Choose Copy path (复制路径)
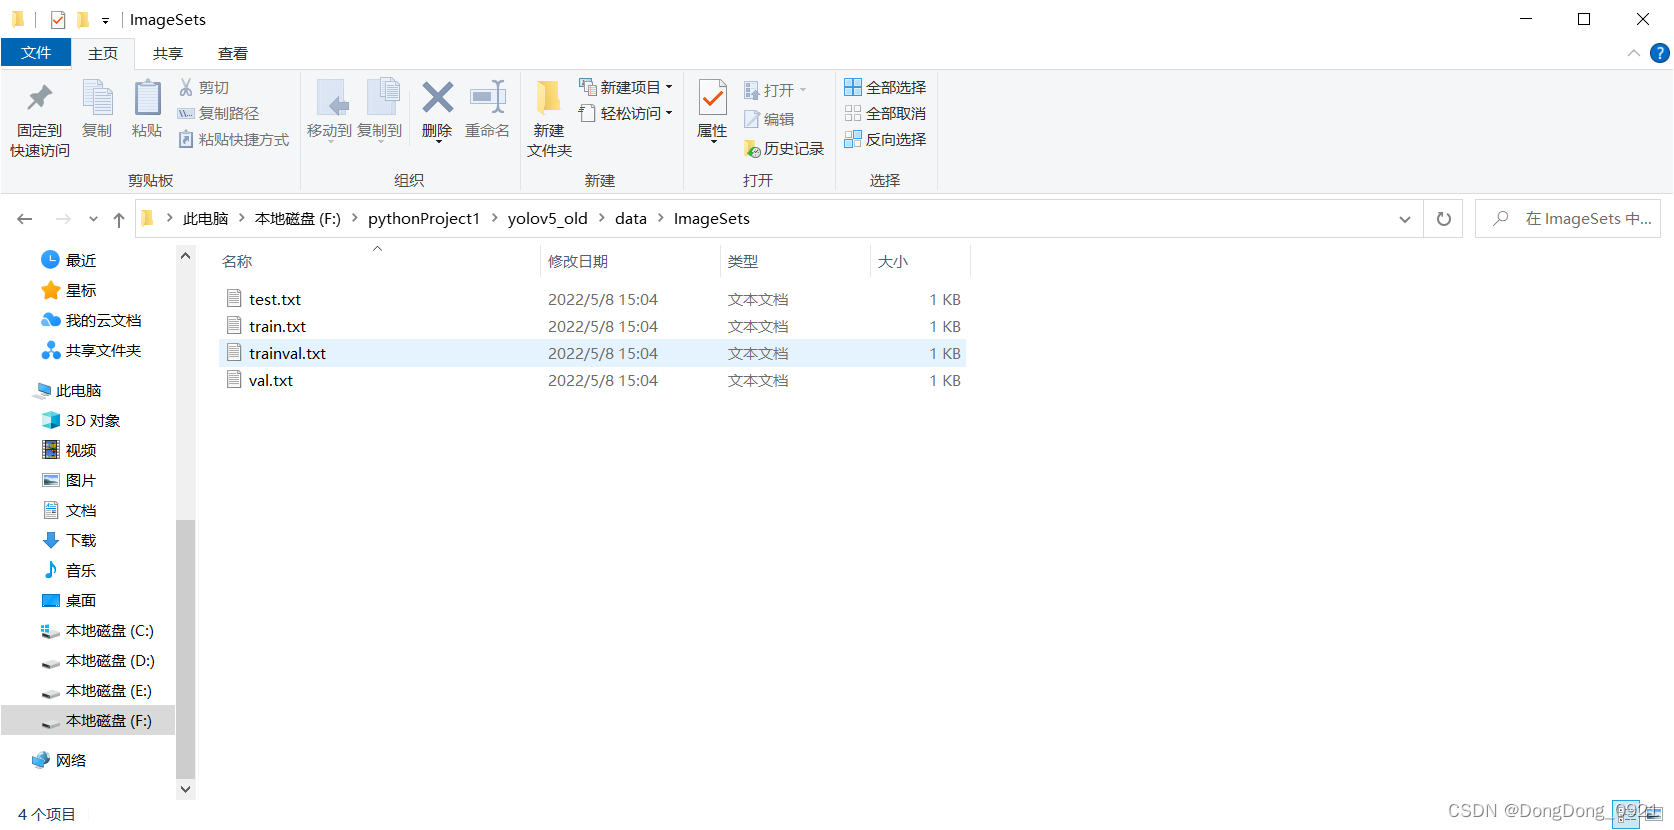This screenshot has width=1674, height=830. pos(218,114)
